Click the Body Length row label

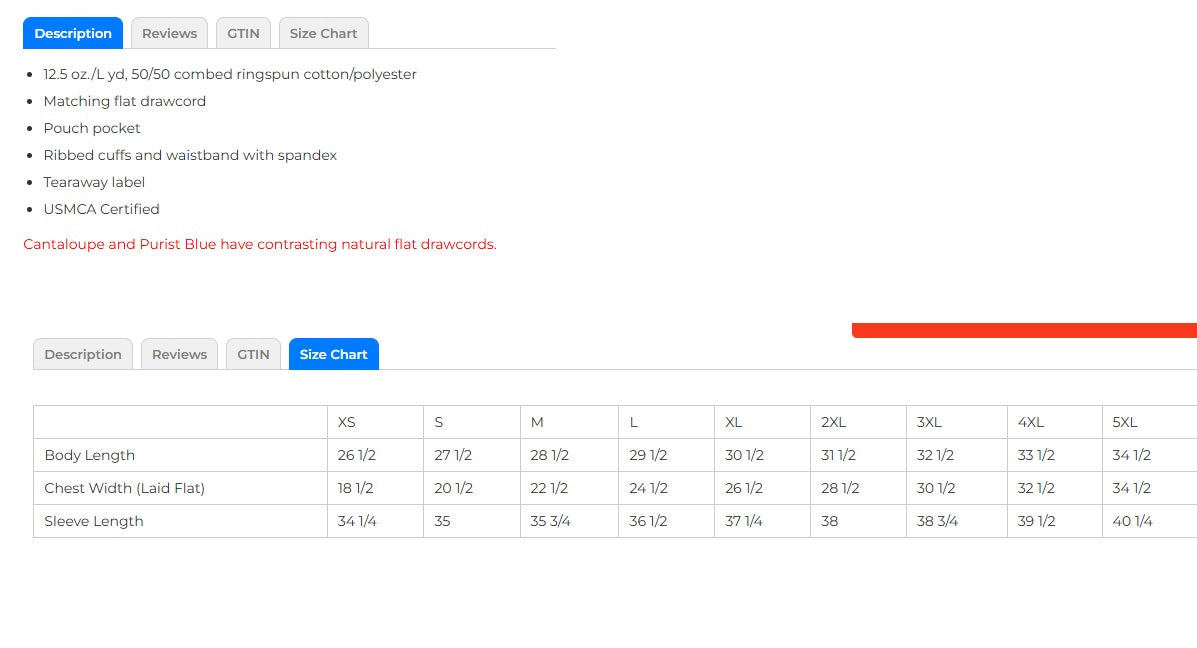(90, 455)
